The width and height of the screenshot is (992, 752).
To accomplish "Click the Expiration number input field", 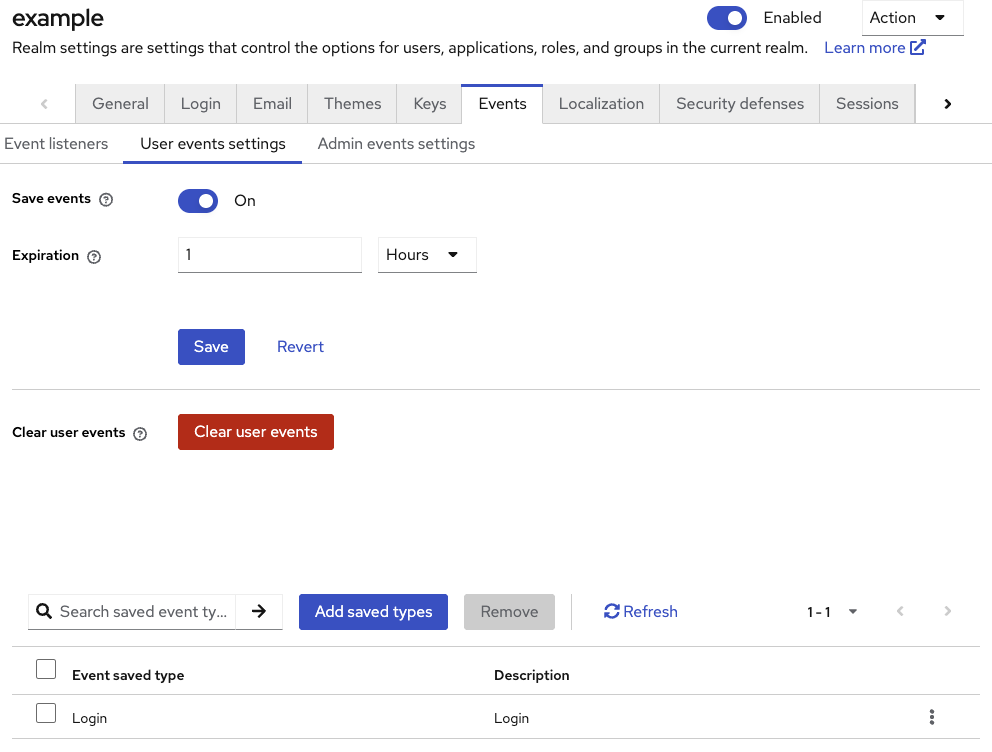I will [269, 255].
